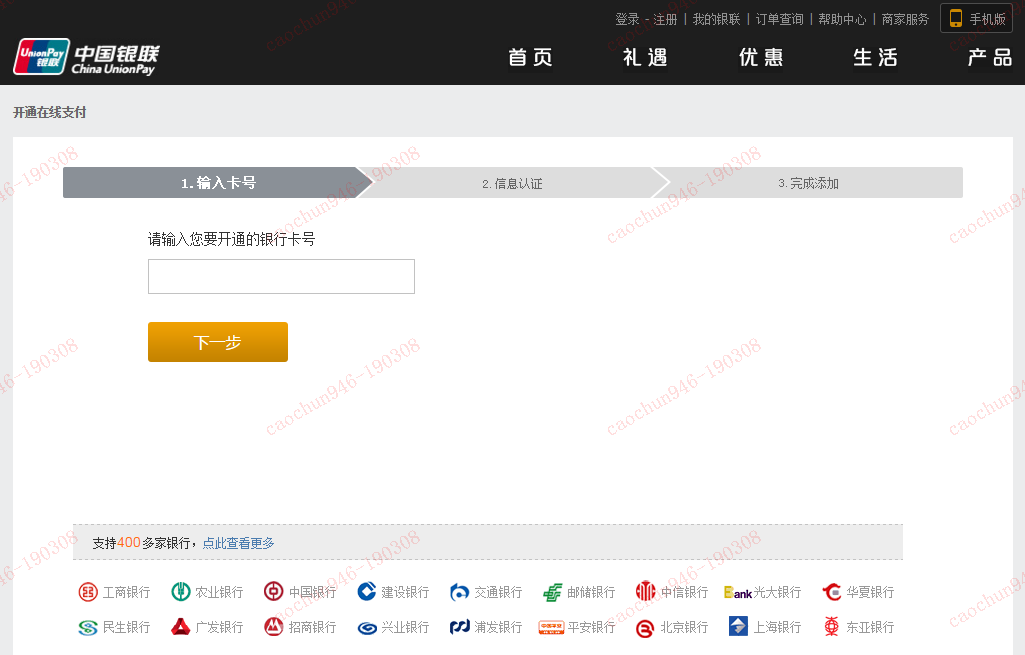Select the 上海银行 logo icon
The height and width of the screenshot is (655, 1025).
pyautogui.click(x=738, y=626)
